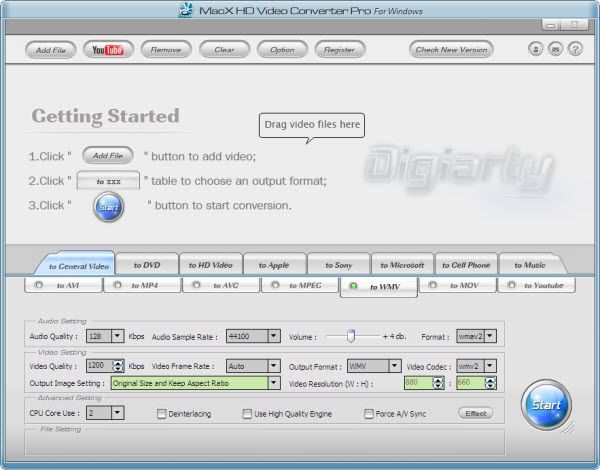Click the Add File toolbar button

[50, 49]
